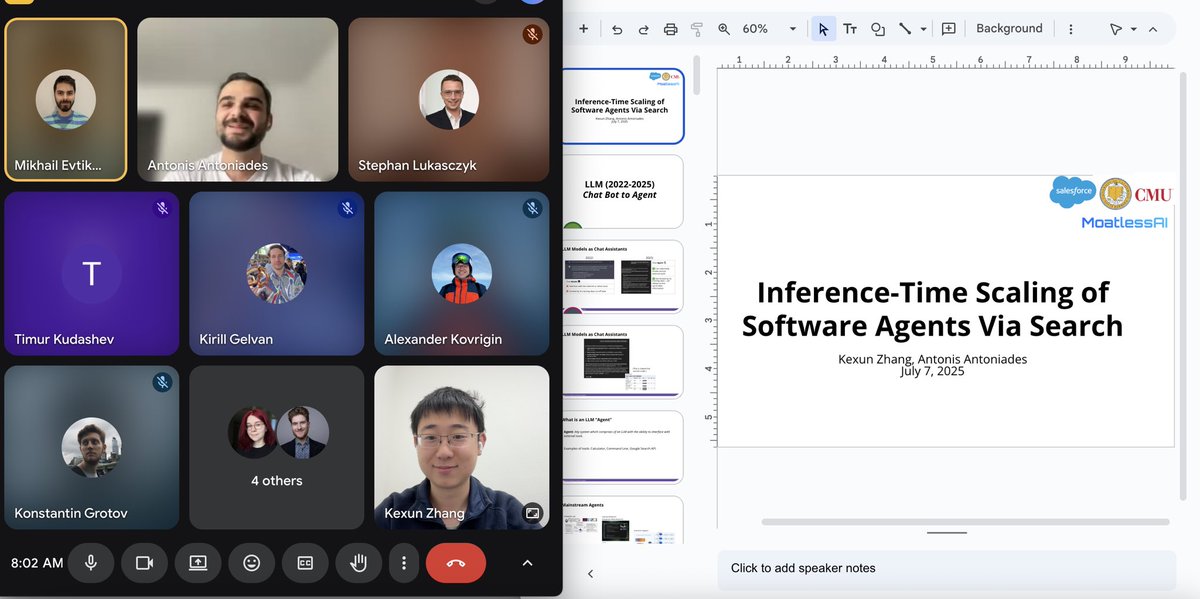Open Meet's three-dot more options
The height and width of the screenshot is (599, 1200).
coord(404,563)
